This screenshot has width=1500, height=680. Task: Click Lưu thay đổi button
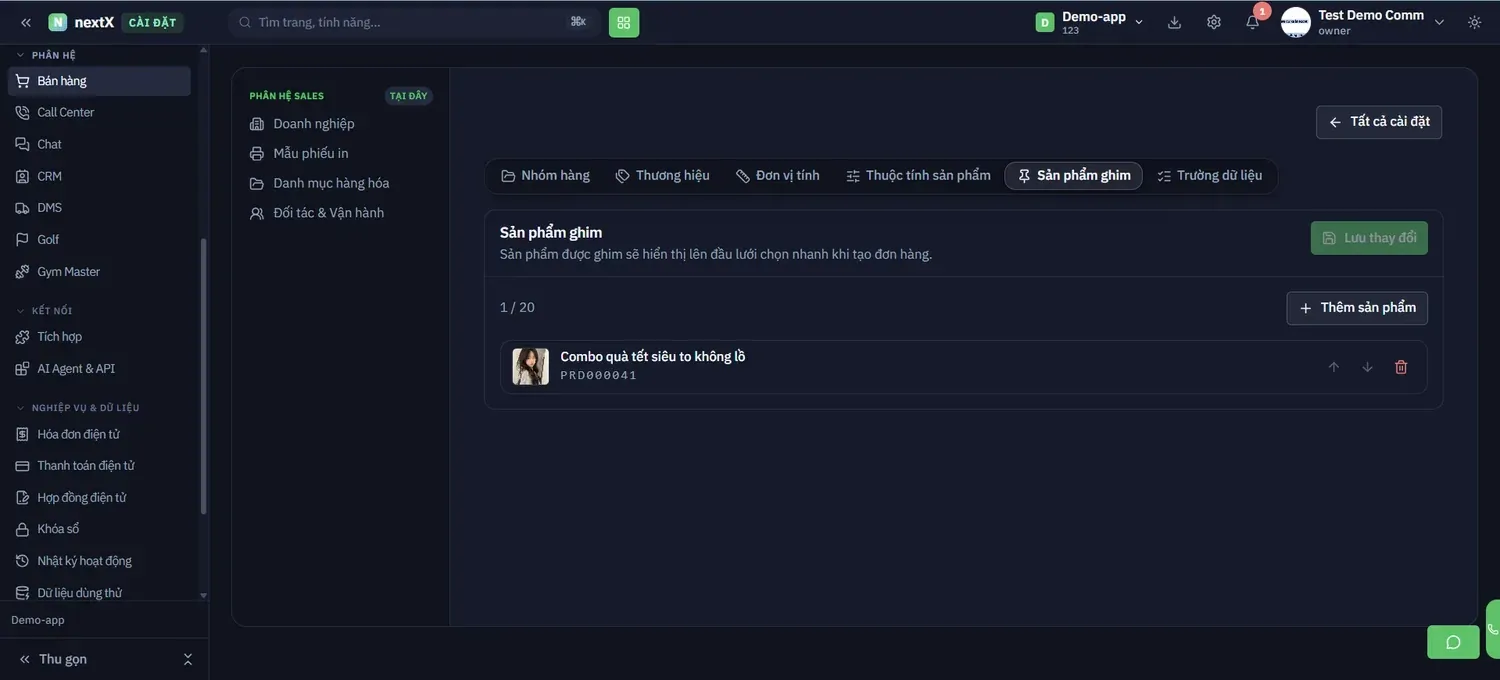tap(1369, 238)
